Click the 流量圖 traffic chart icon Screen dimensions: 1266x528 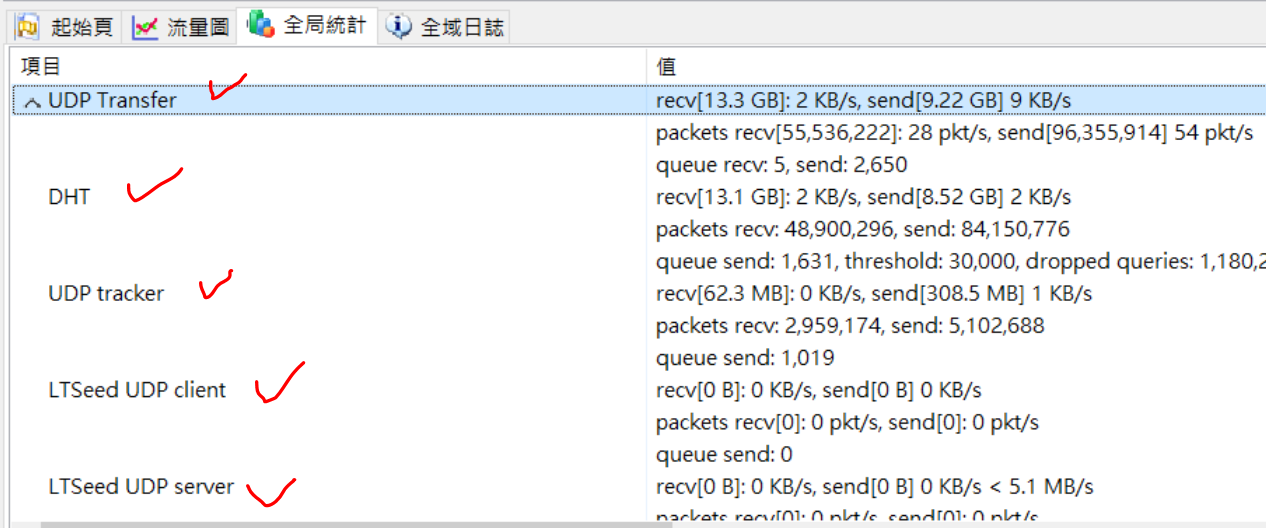pyautogui.click(x=146, y=28)
